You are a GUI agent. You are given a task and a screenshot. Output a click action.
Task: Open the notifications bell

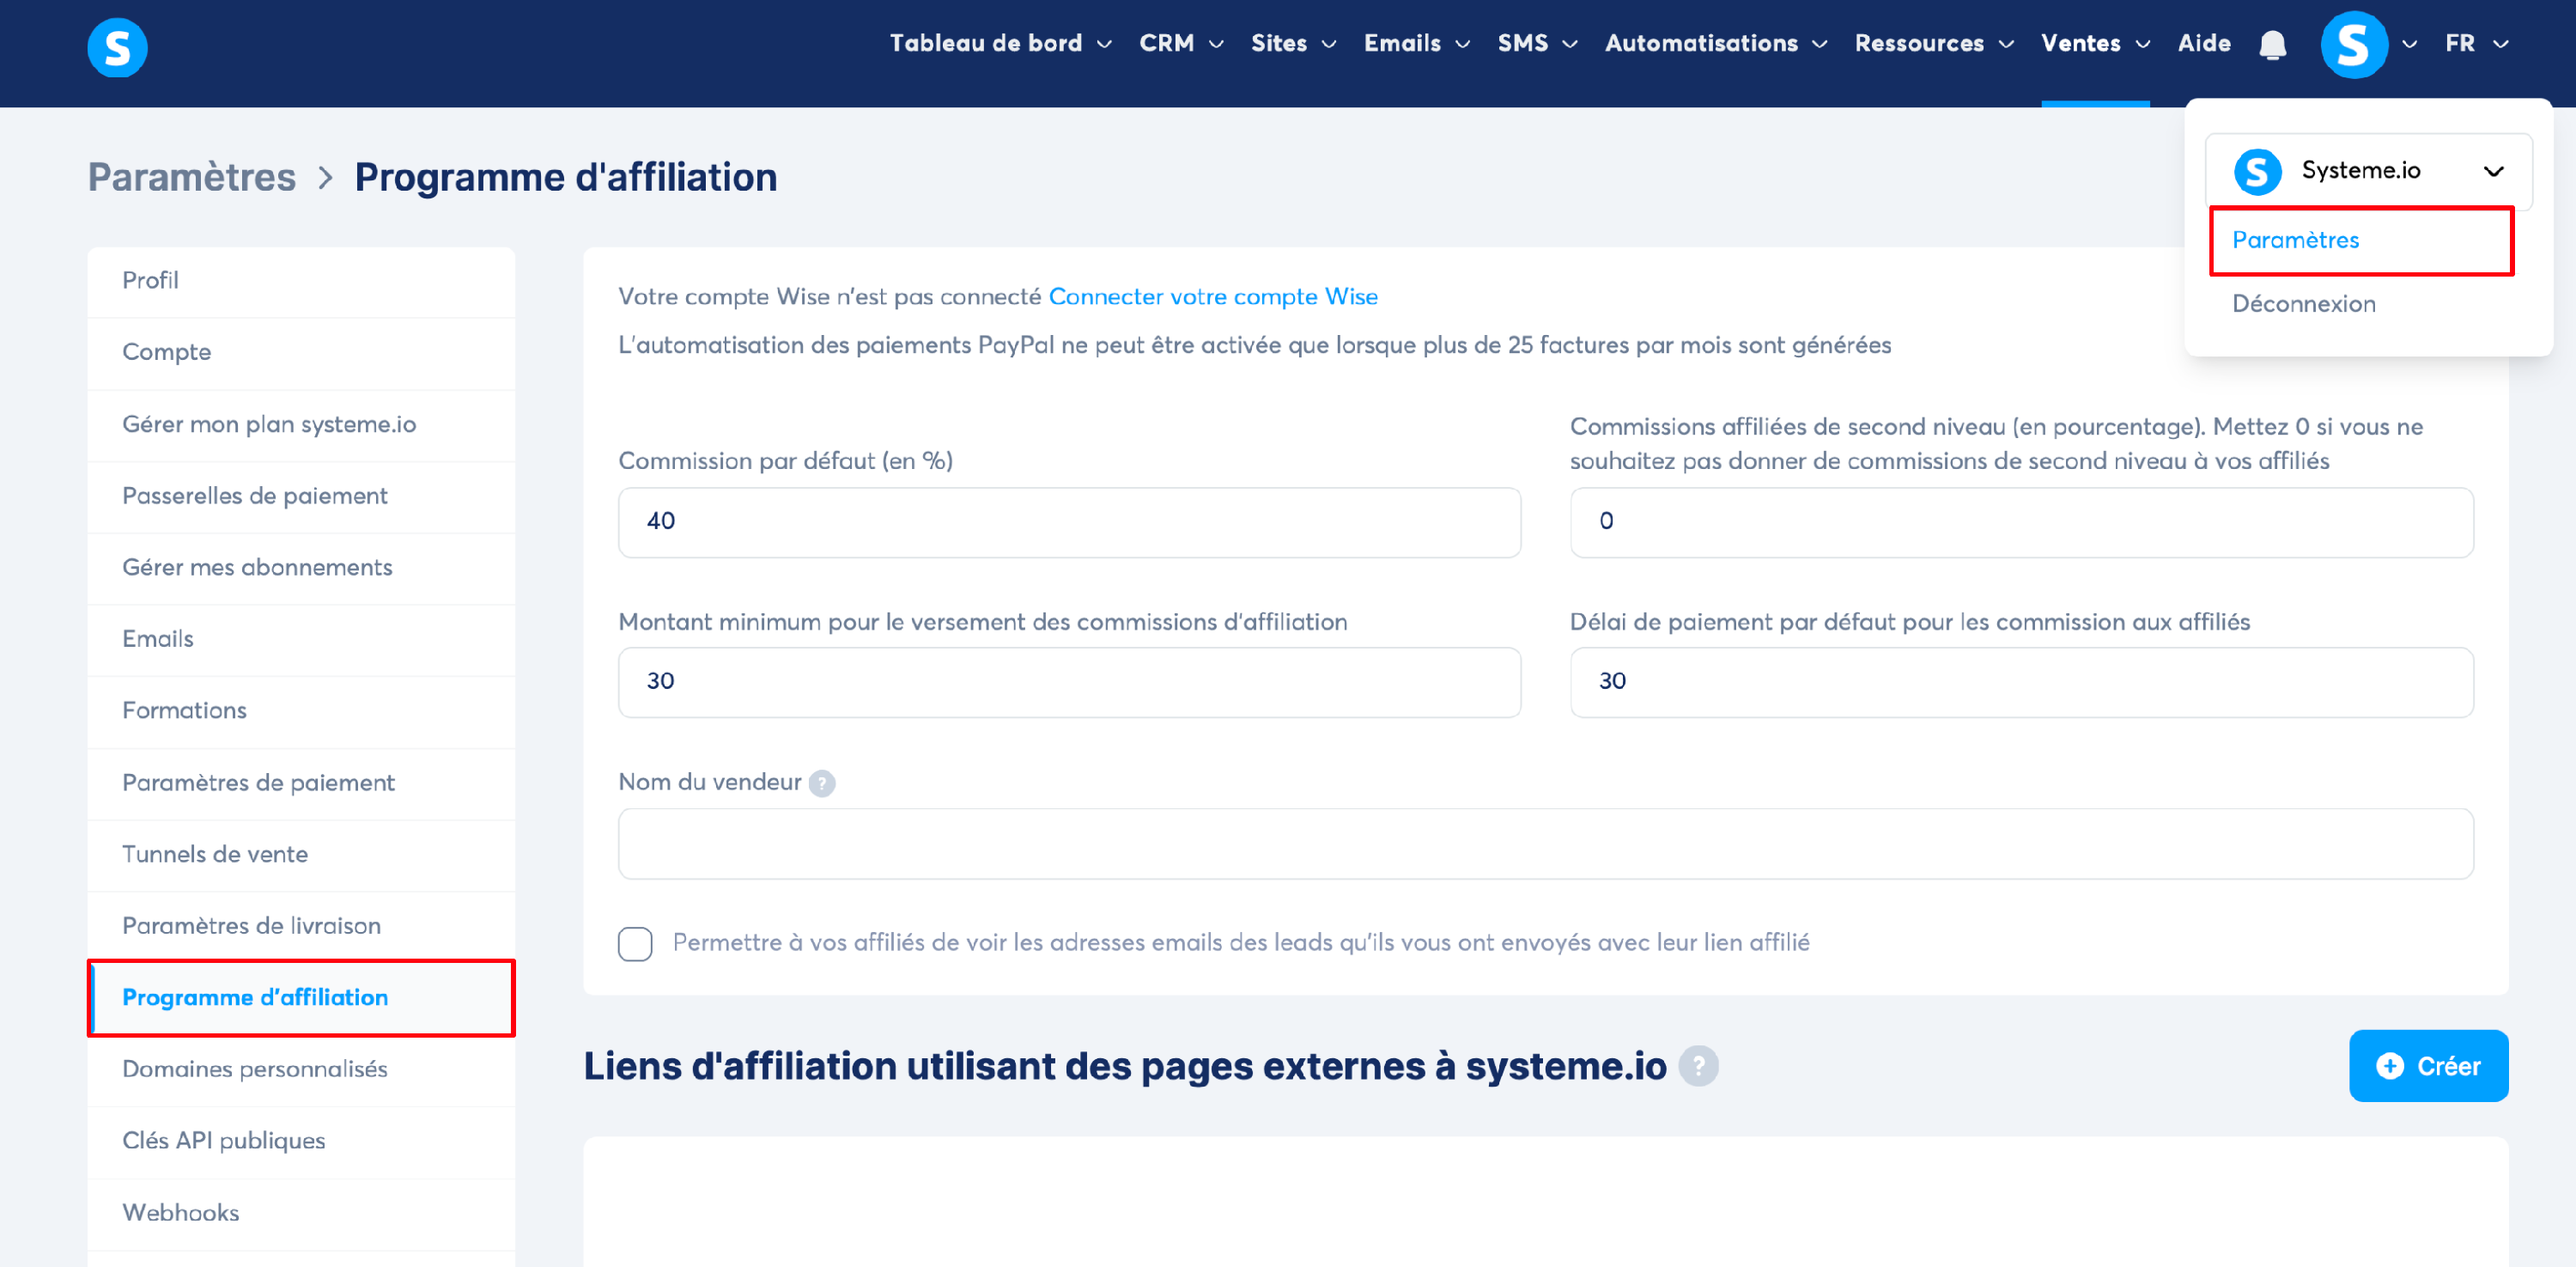click(x=2272, y=45)
